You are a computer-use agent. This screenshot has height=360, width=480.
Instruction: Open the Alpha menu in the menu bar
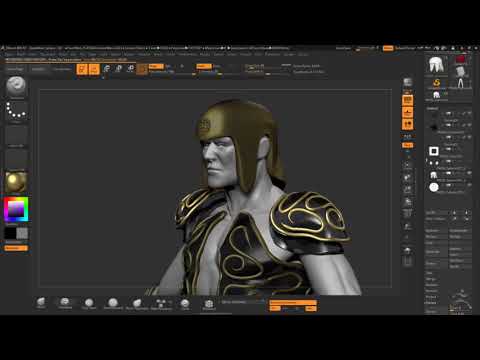point(9,54)
